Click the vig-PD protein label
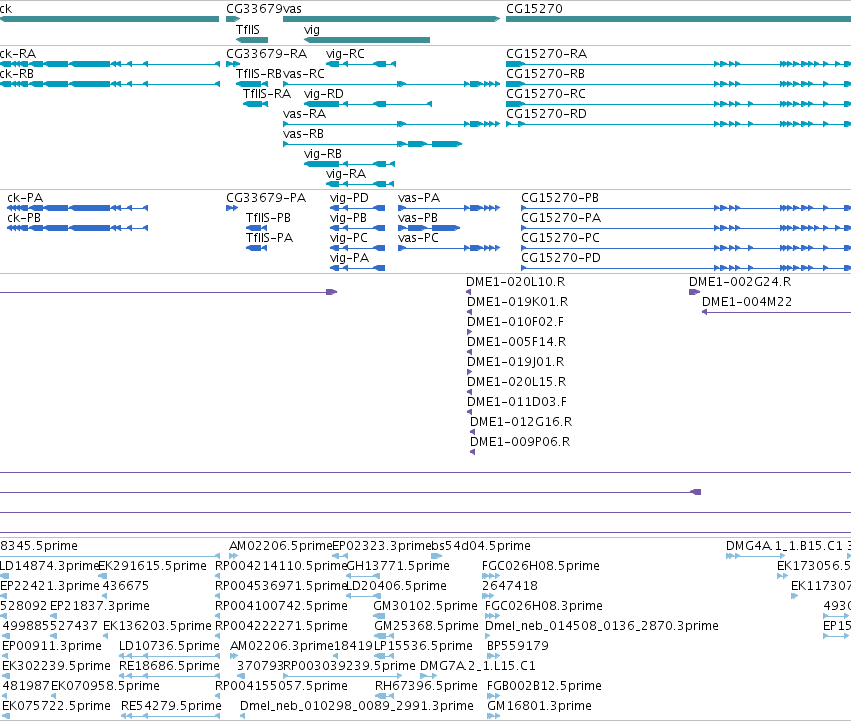Screen dimensions: 851x721 [x=349, y=198]
